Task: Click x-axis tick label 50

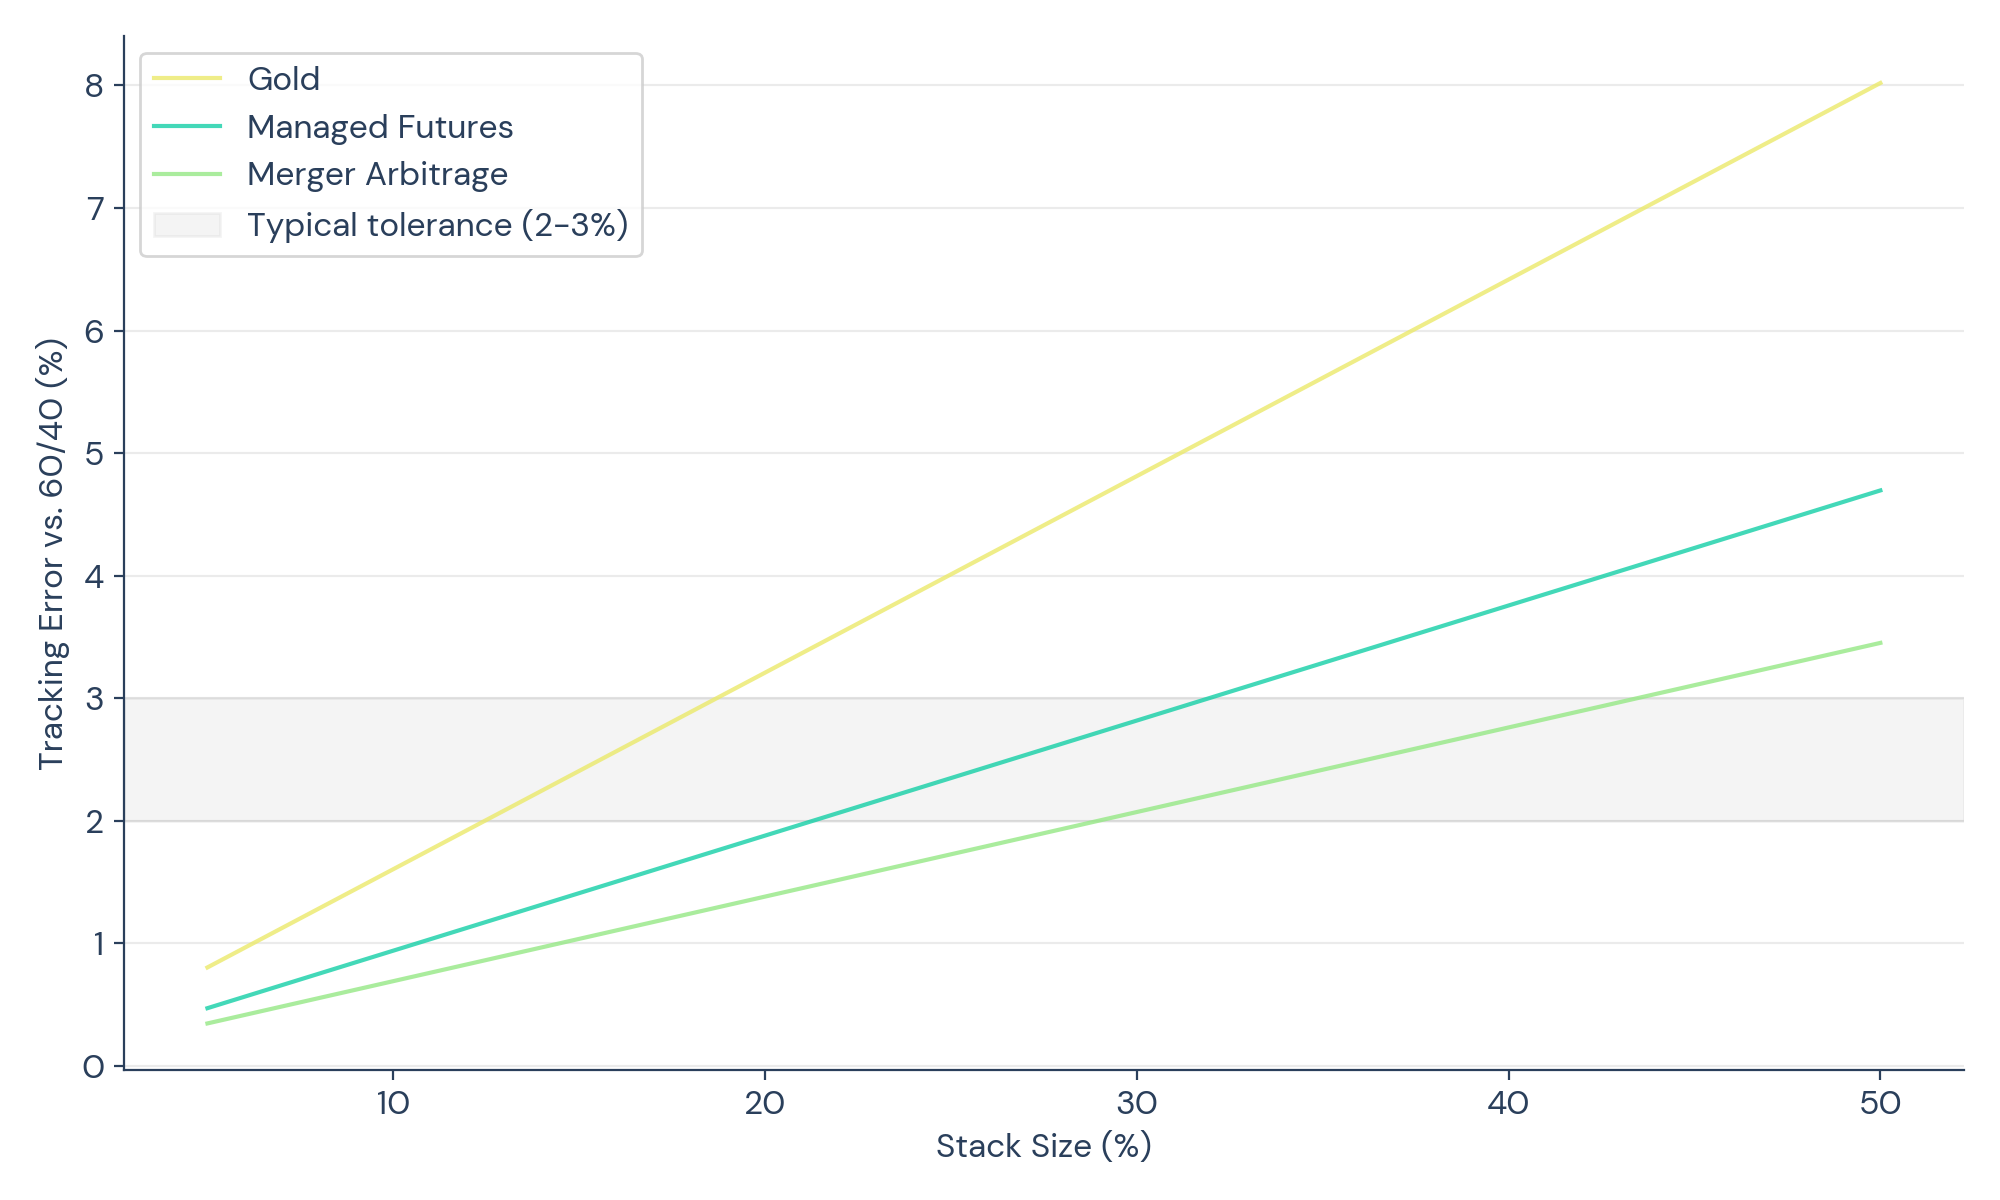Action: click(x=1880, y=1104)
